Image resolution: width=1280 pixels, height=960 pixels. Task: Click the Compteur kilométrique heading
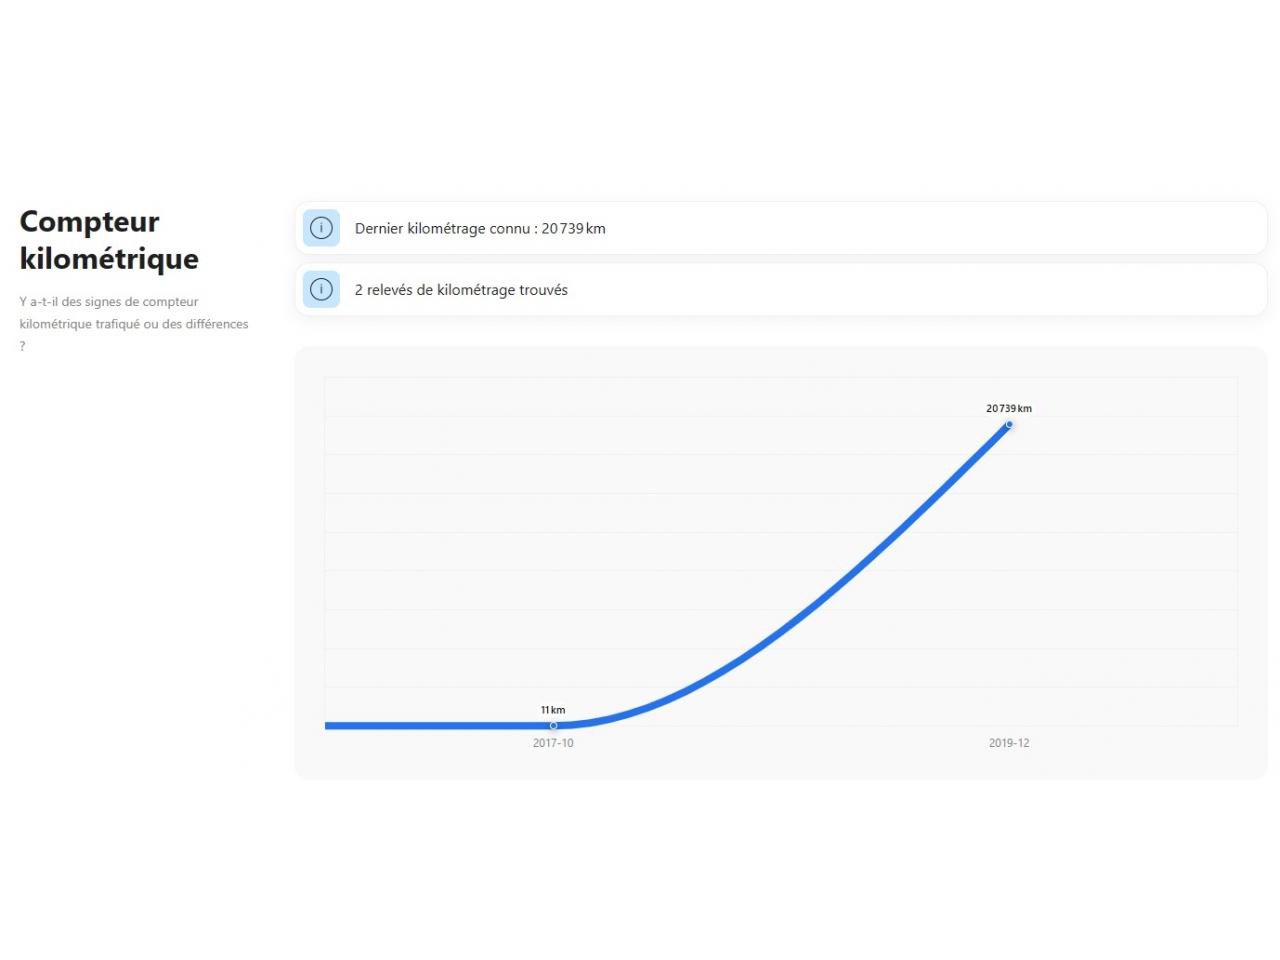click(109, 240)
